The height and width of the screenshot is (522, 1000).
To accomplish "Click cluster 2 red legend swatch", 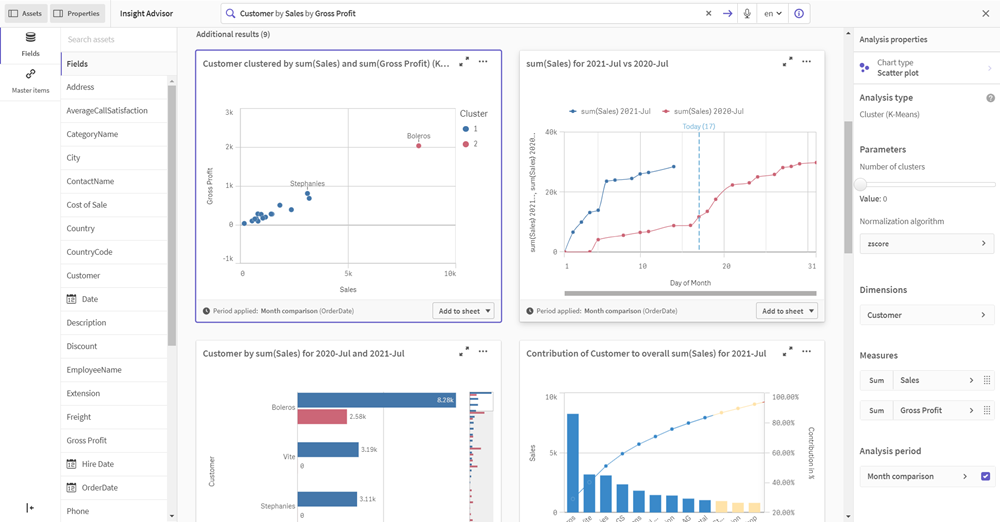I will pos(466,144).
